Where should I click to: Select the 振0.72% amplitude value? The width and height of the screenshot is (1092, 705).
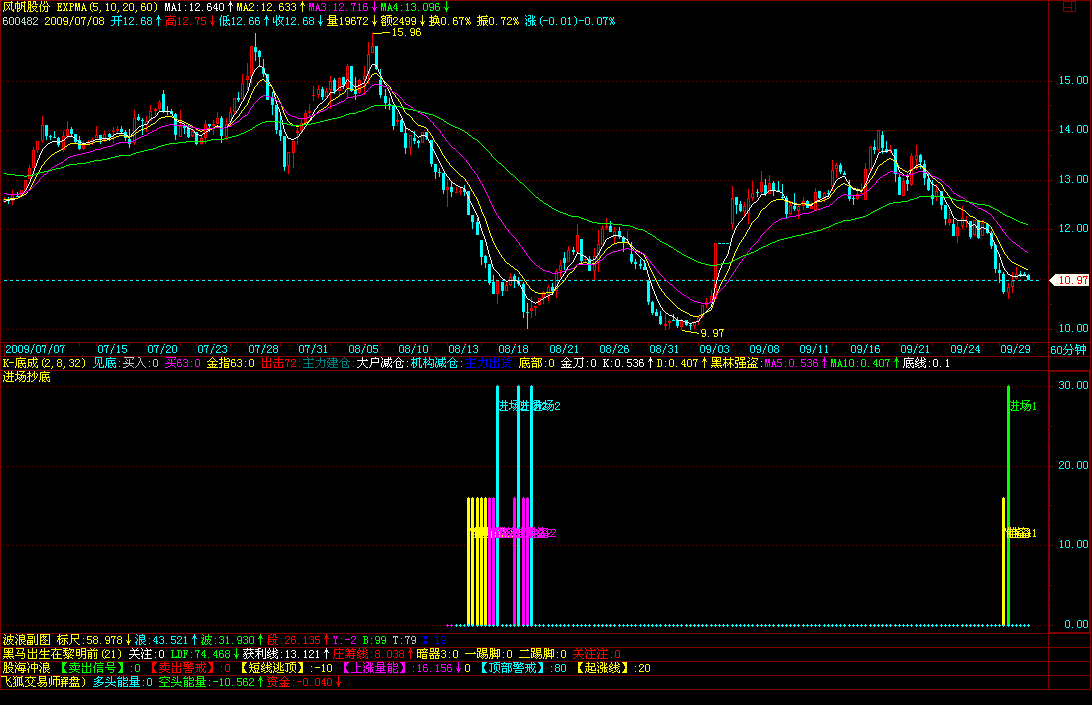click(x=498, y=21)
